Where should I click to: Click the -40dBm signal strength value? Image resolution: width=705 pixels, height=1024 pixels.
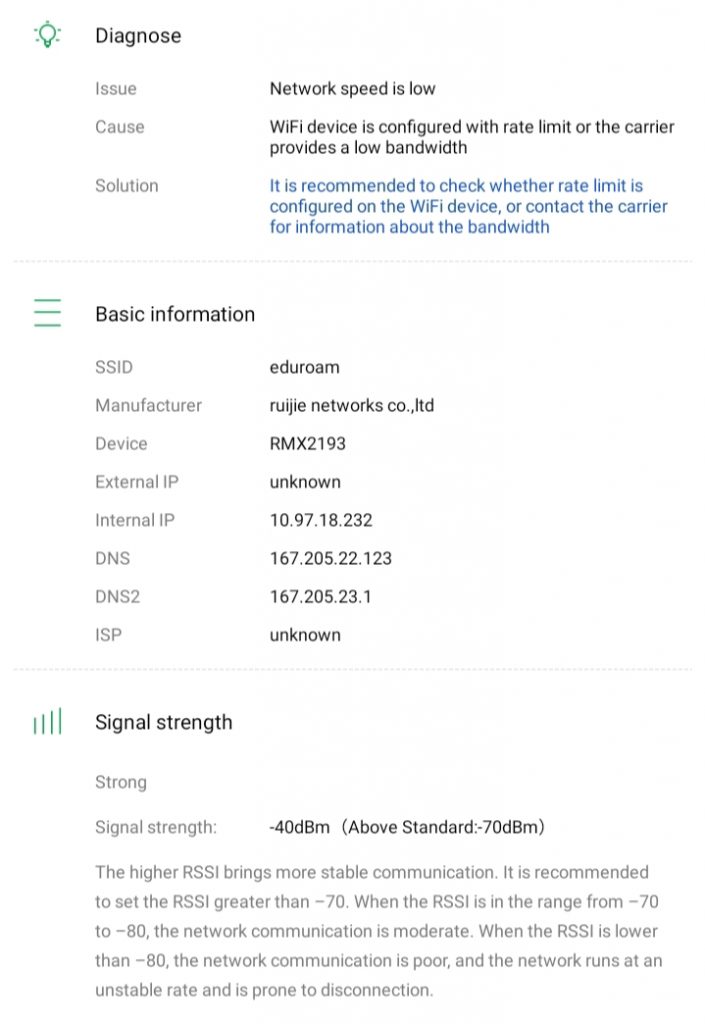(x=406, y=827)
